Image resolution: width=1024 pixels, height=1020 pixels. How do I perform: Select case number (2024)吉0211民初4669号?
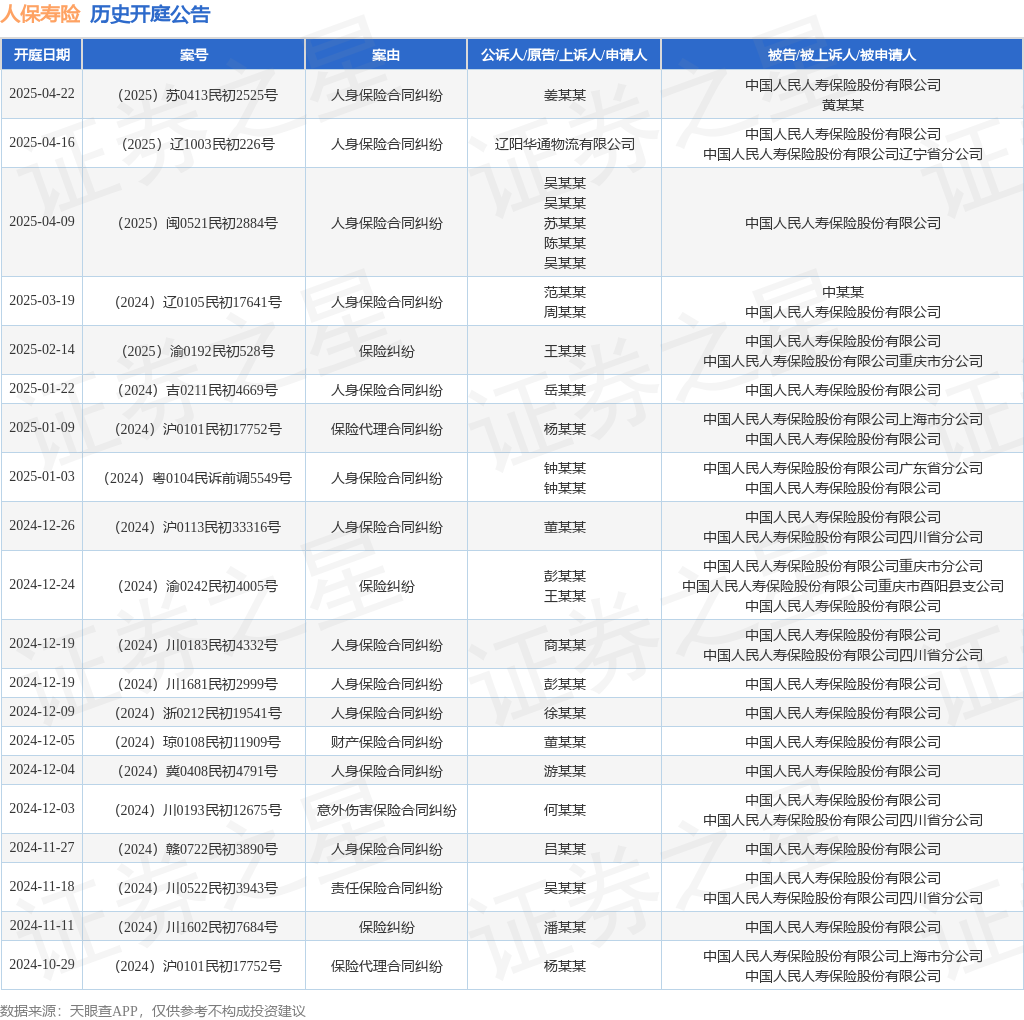[194, 390]
